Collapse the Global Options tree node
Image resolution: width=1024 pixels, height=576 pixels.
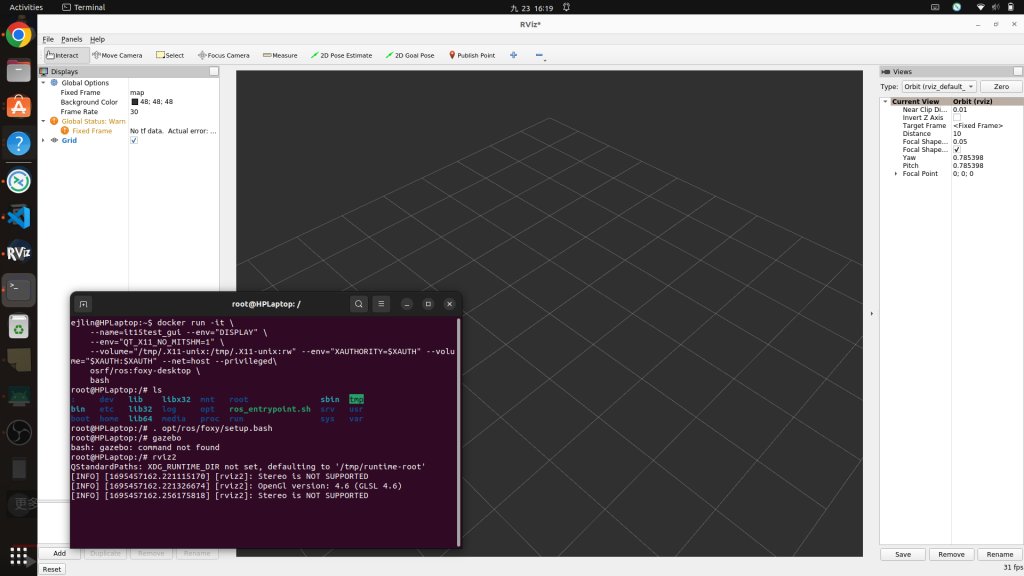(x=44, y=83)
